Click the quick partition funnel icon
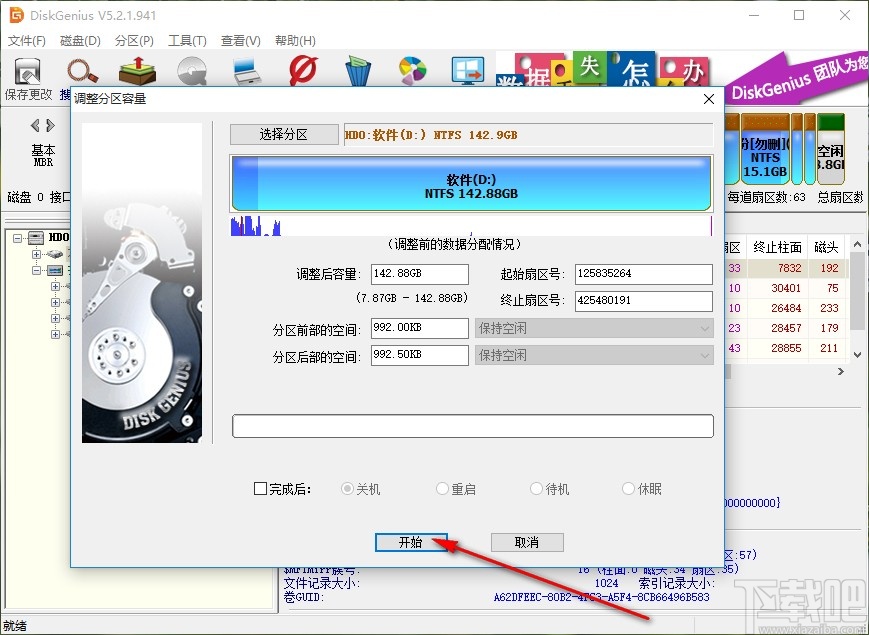The image size is (869, 635). 357,71
